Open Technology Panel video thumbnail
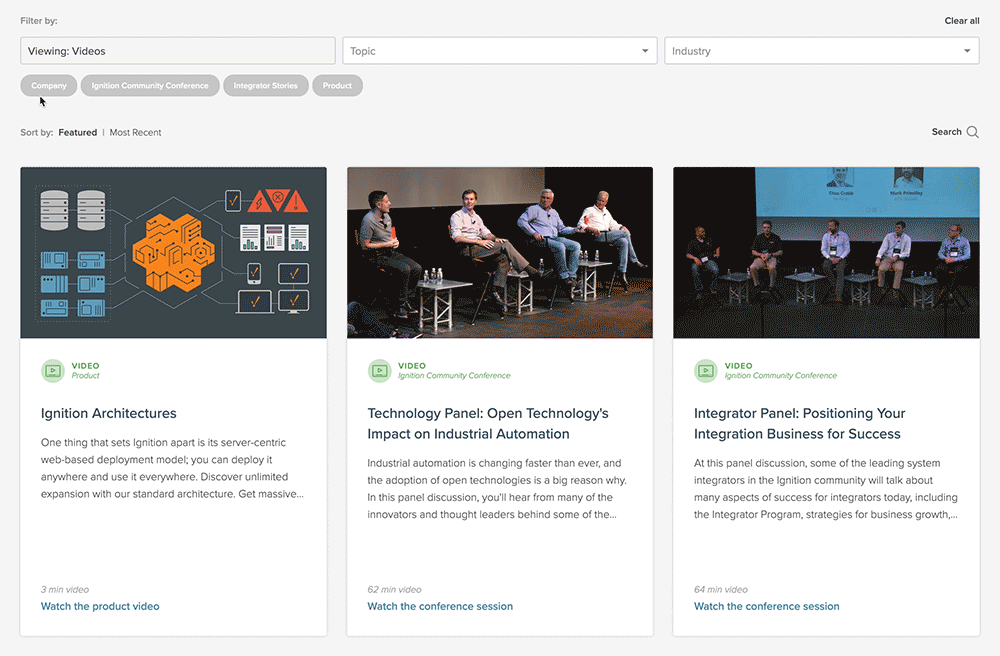Viewport: 1000px width, 656px height. click(x=500, y=252)
